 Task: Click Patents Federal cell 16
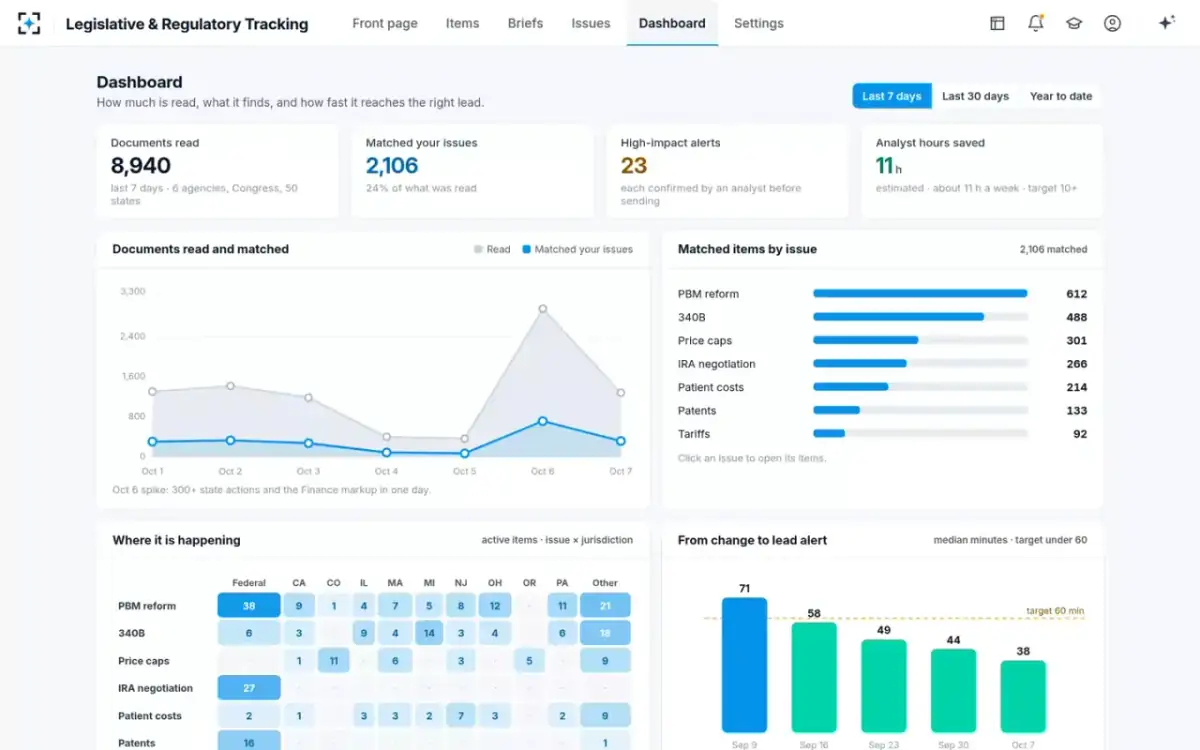249,743
